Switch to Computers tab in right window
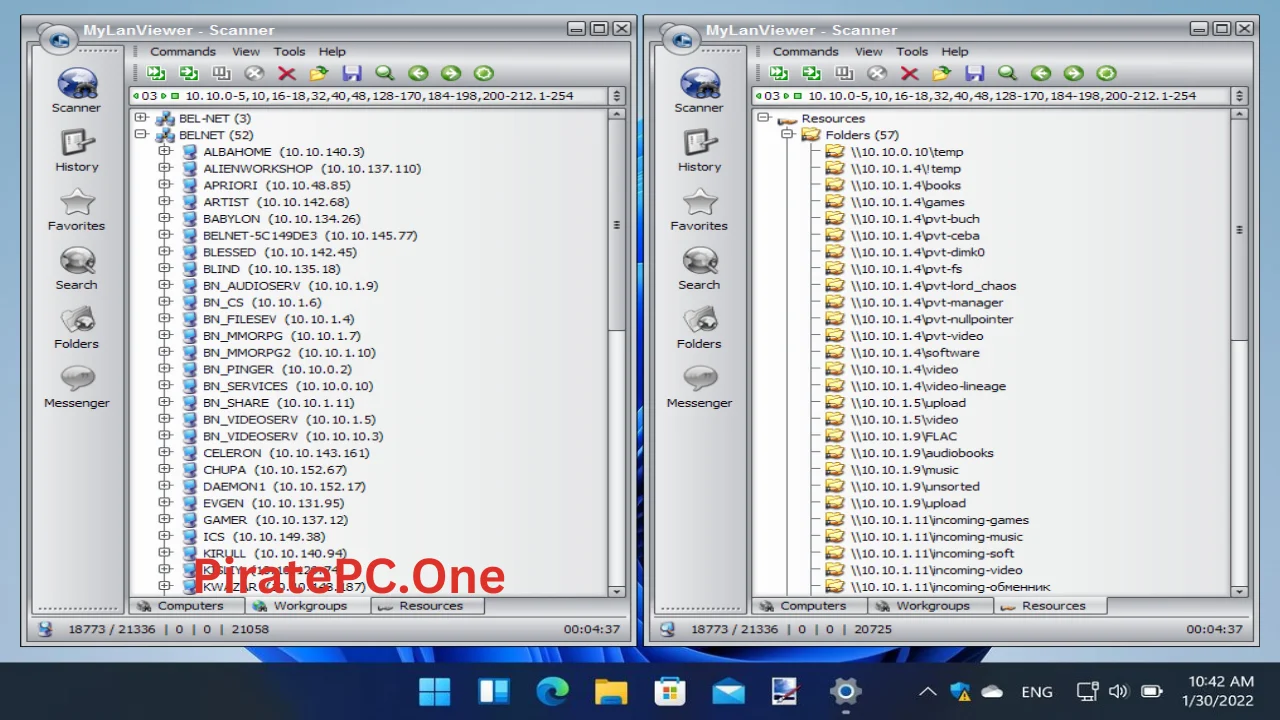The image size is (1280, 720). [x=811, y=606]
